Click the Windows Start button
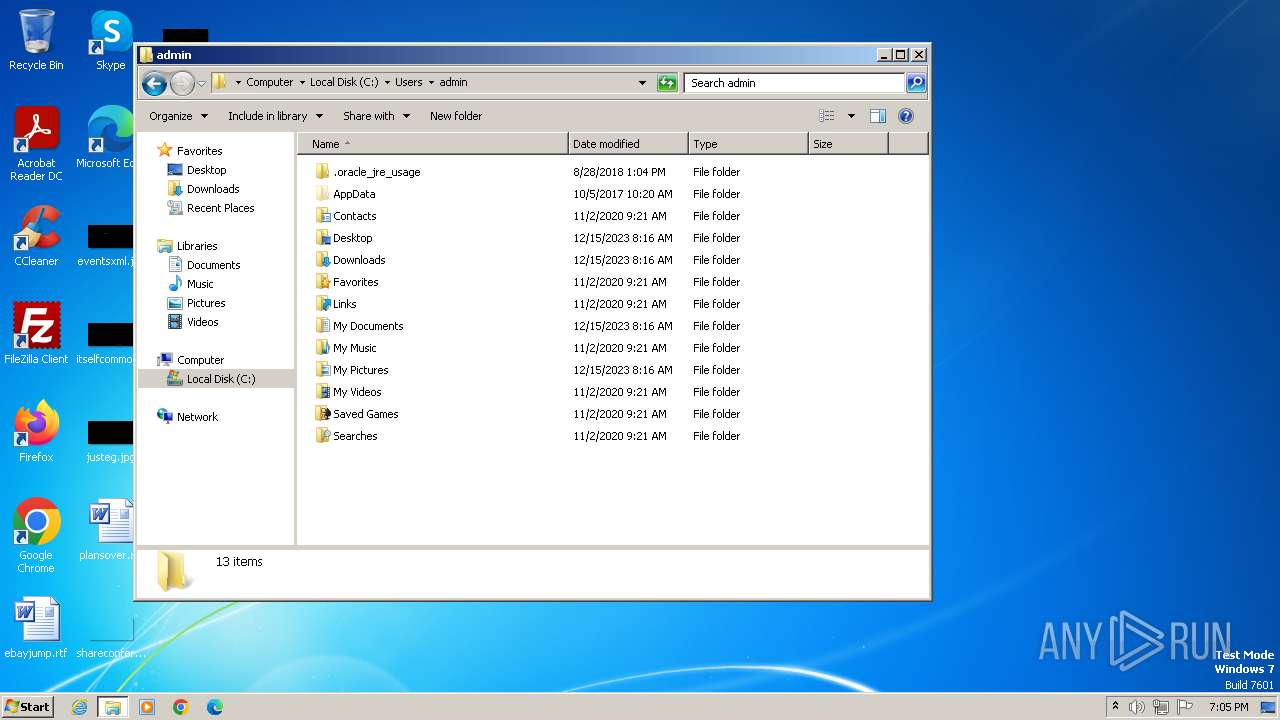This screenshot has height=720, width=1280. click(x=27, y=706)
